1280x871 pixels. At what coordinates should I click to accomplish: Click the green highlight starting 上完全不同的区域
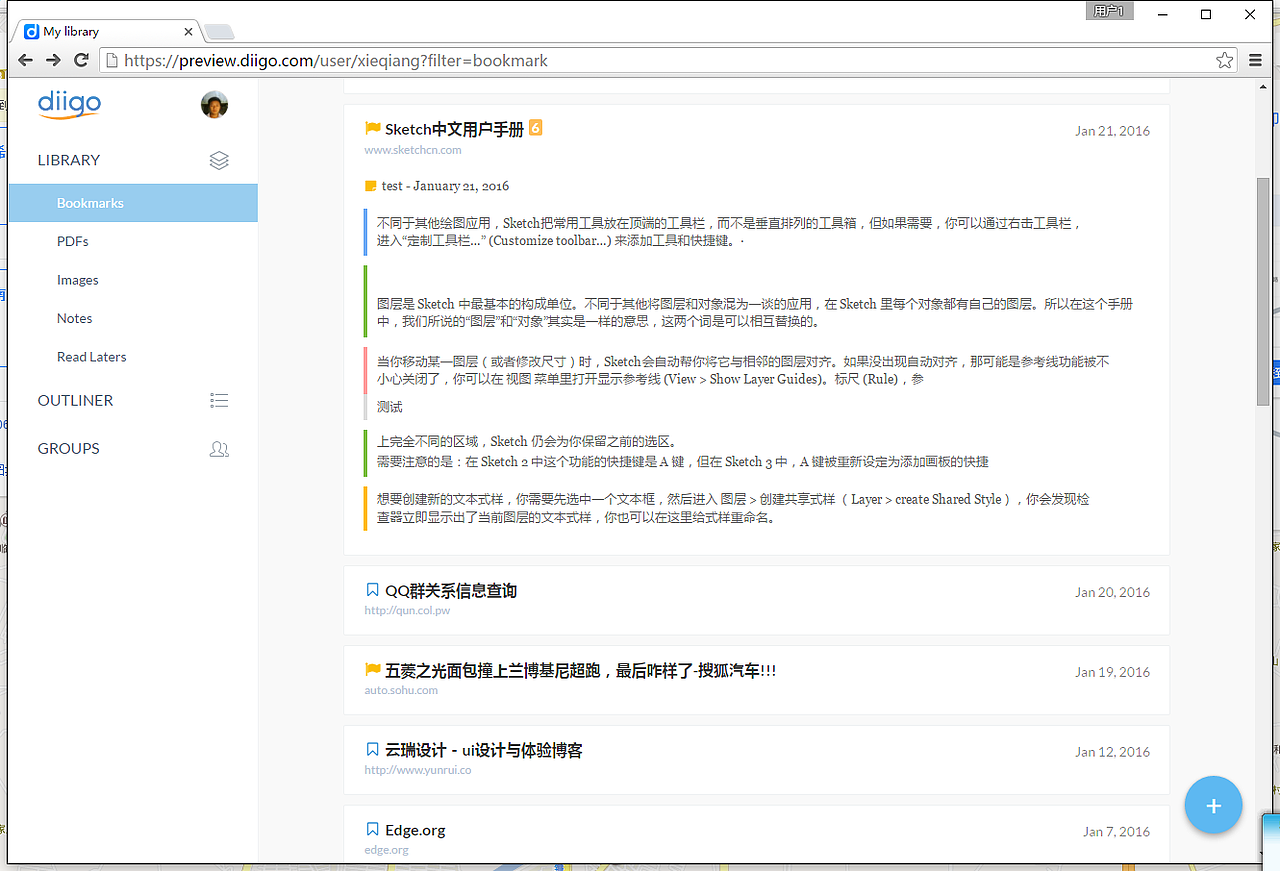[x=683, y=451]
